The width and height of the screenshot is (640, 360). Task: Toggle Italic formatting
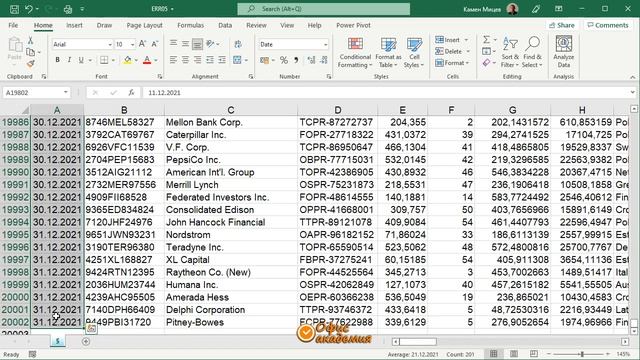pyautogui.click(x=69, y=60)
